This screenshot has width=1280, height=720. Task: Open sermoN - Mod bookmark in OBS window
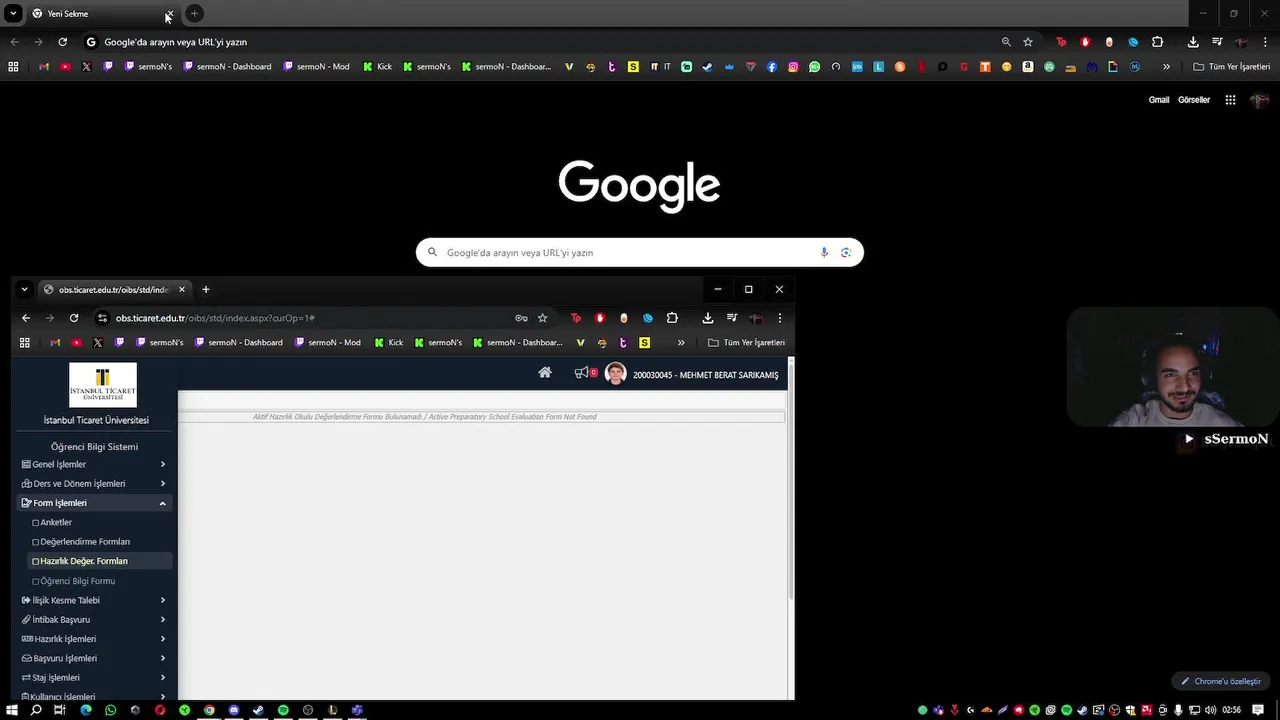click(x=328, y=343)
